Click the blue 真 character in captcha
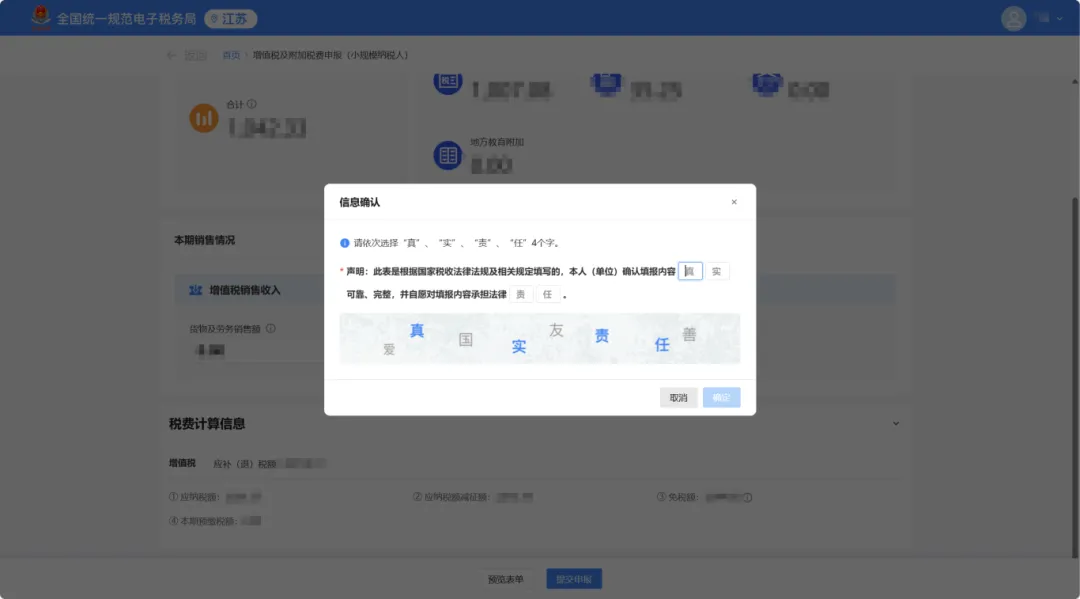 [417, 330]
